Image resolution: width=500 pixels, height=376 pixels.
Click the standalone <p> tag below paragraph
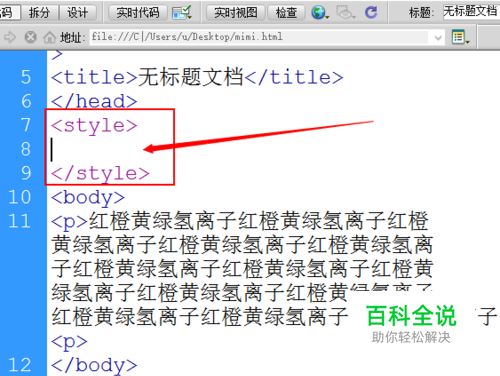[x=69, y=342]
